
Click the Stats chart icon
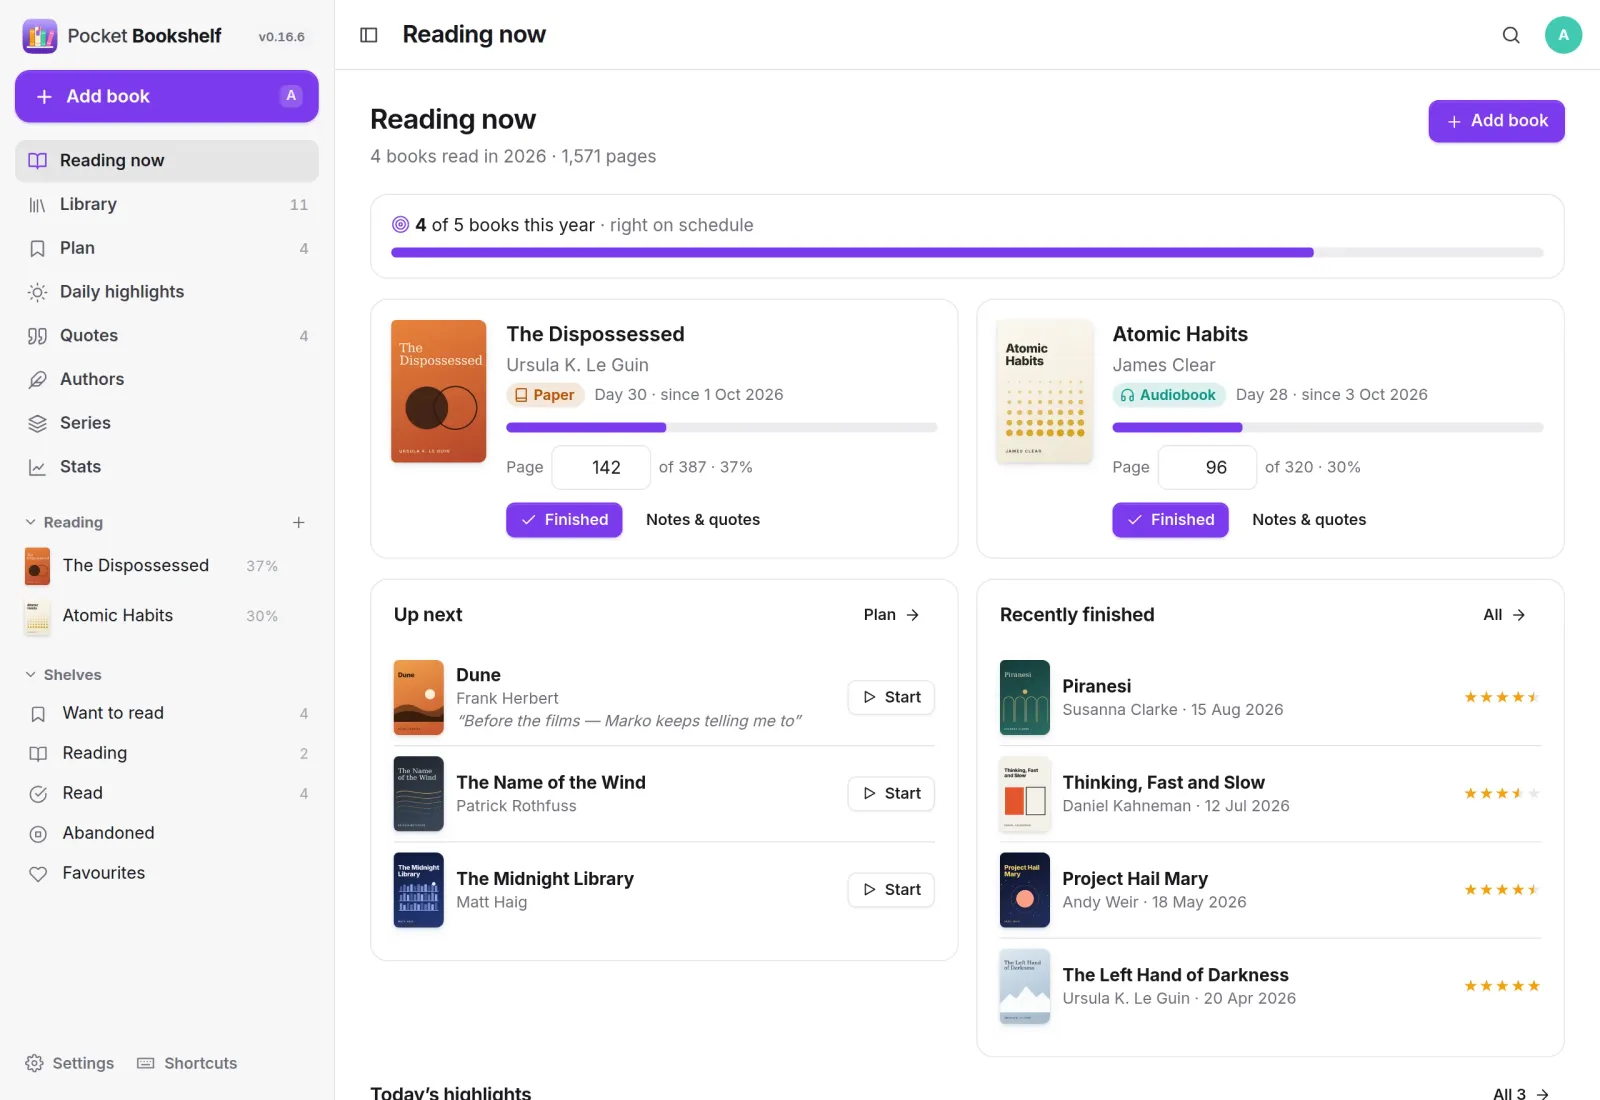click(38, 467)
